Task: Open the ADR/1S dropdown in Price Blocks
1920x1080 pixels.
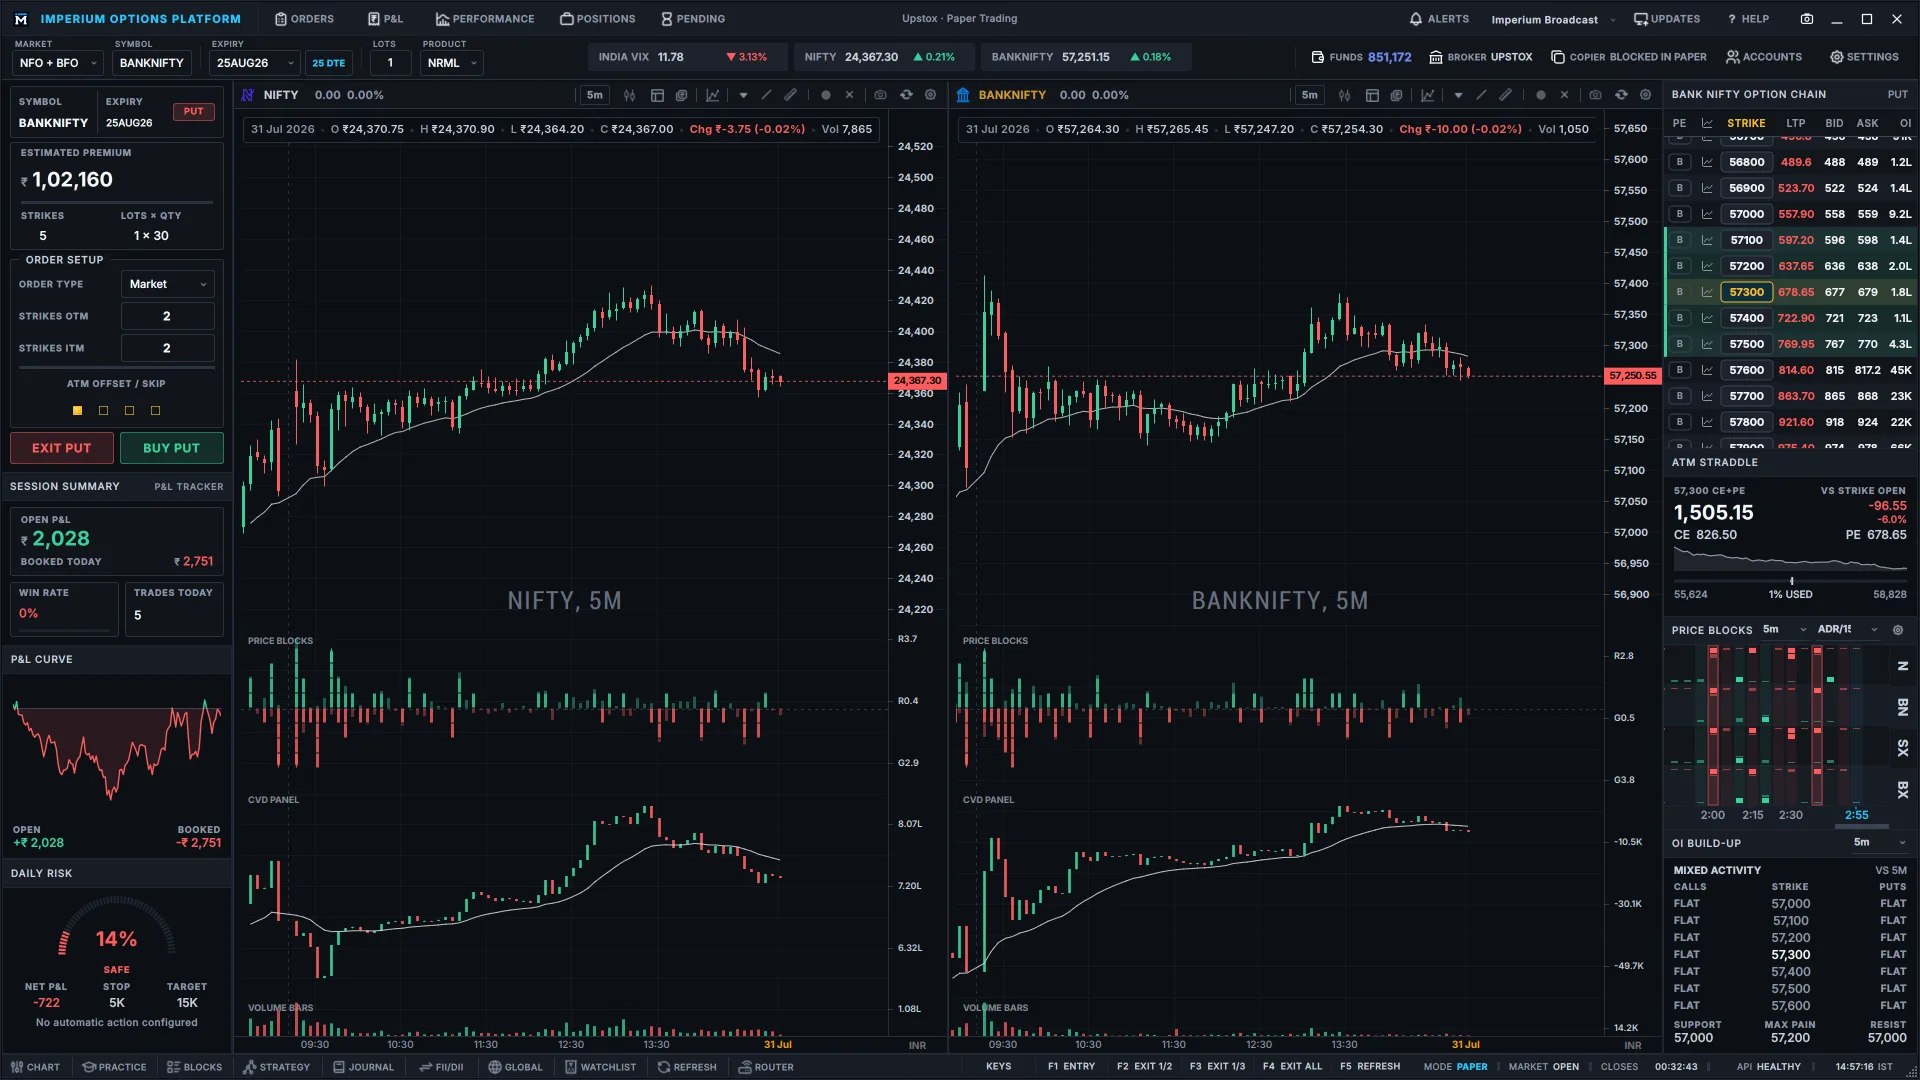Action: tap(1848, 630)
